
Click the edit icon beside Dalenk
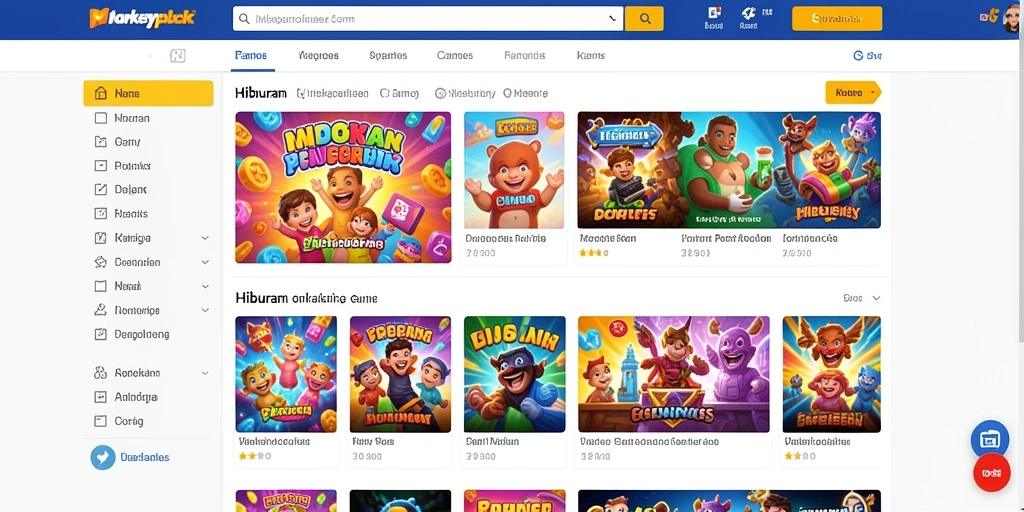pyautogui.click(x=101, y=189)
